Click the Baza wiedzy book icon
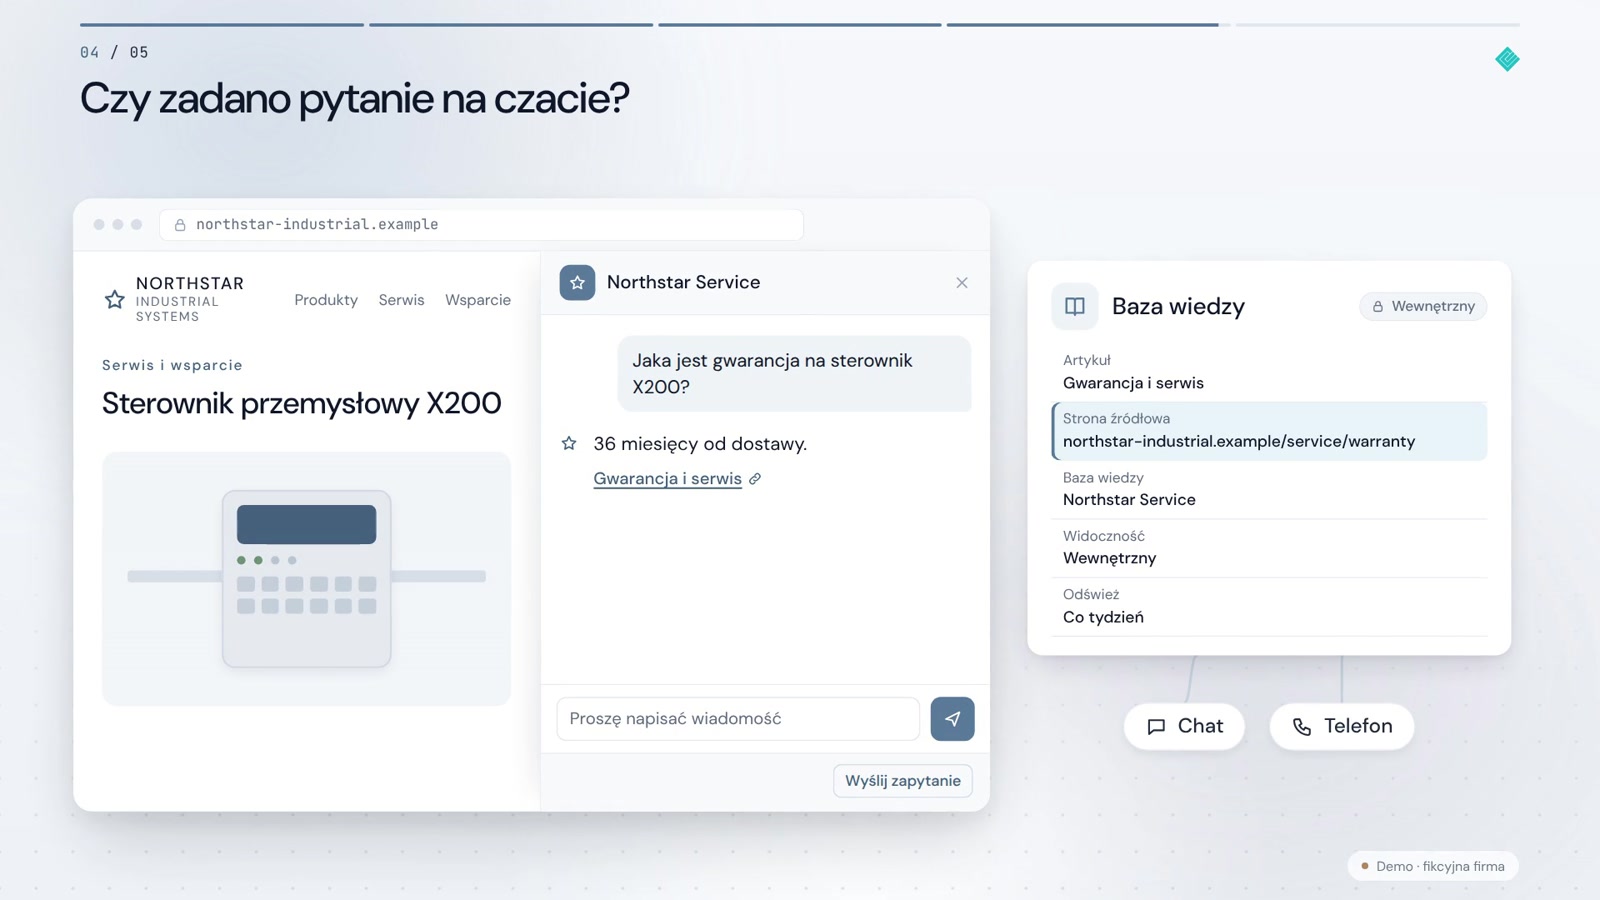The width and height of the screenshot is (1600, 900). point(1075,306)
